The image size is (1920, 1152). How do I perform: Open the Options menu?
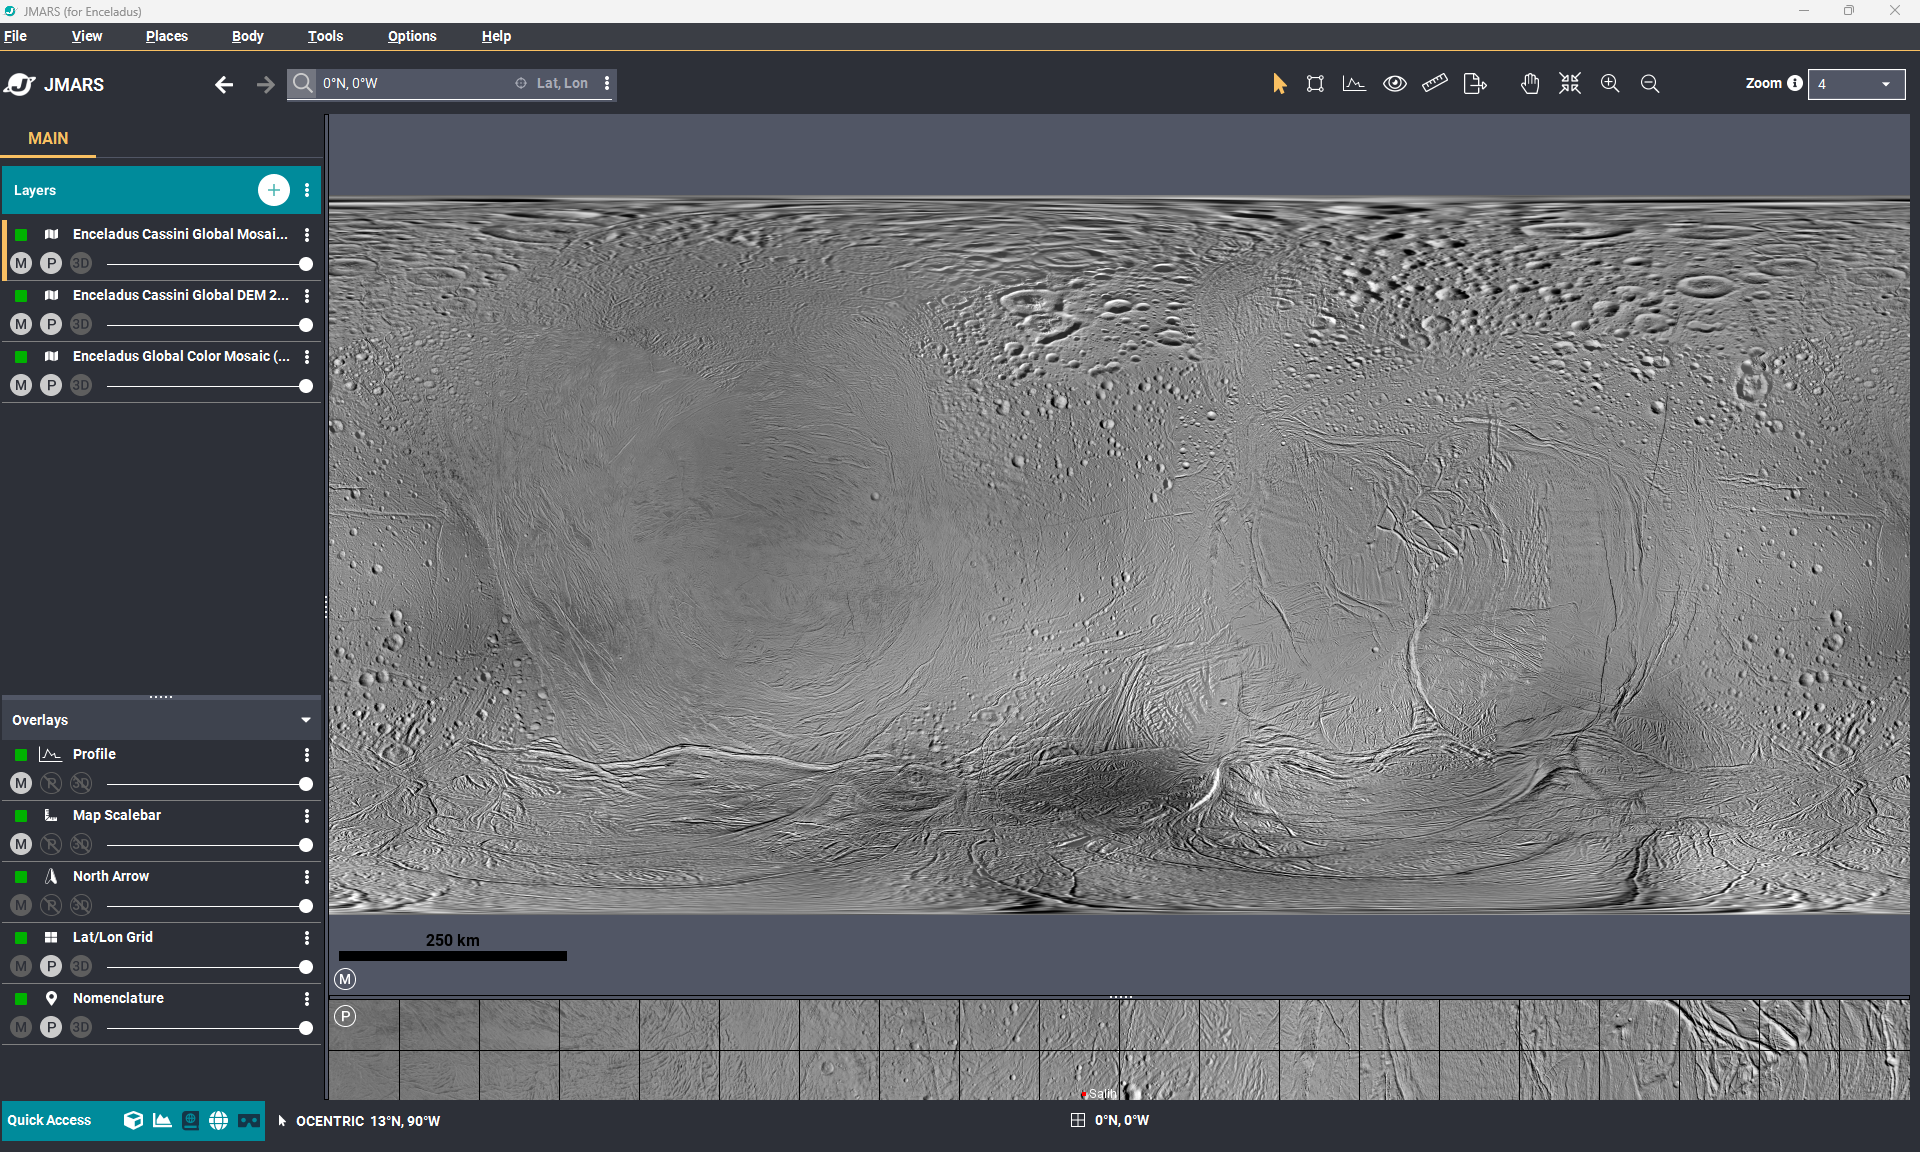pos(412,36)
